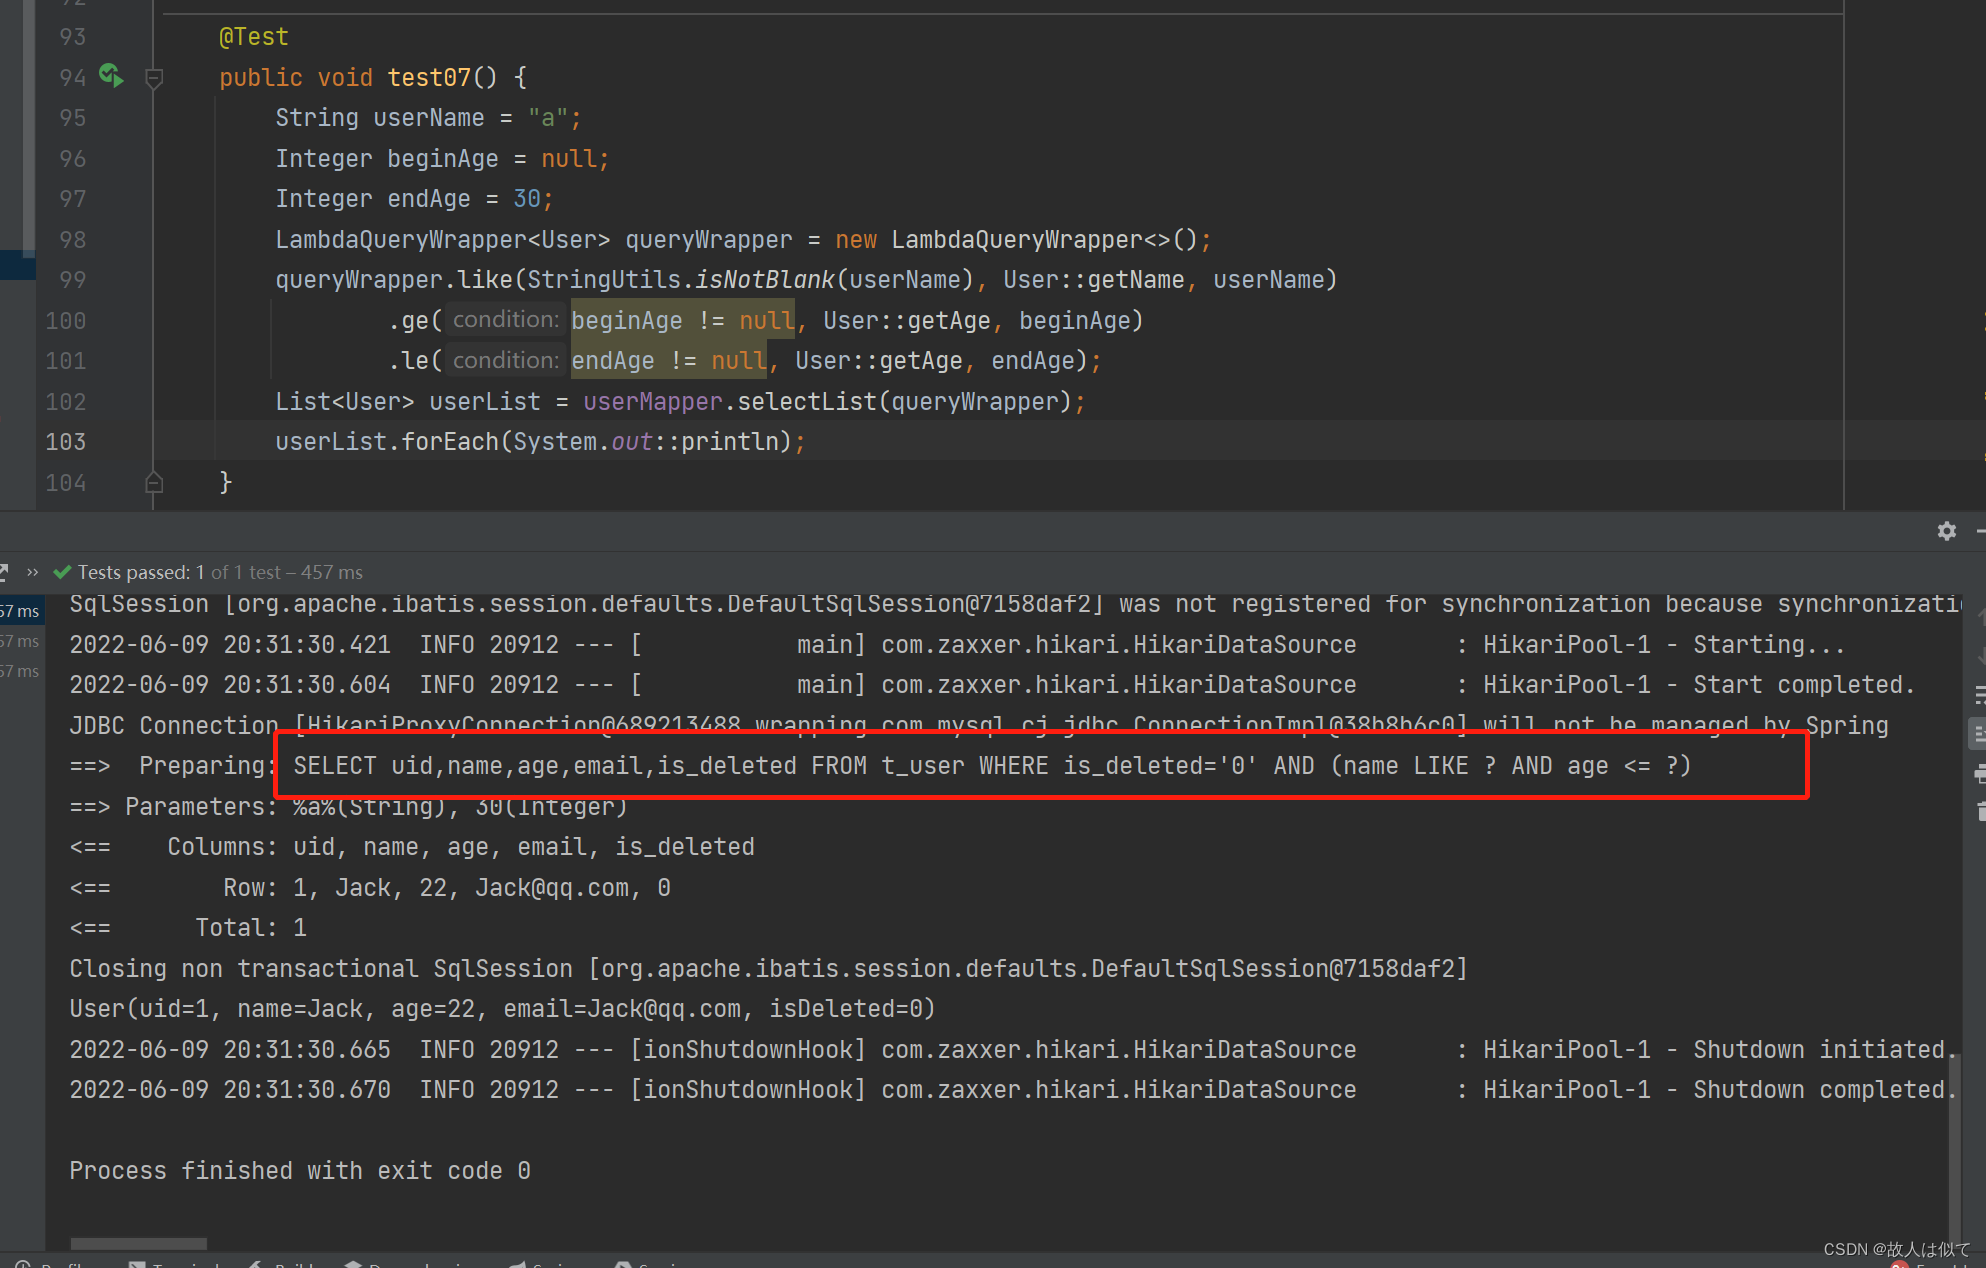This screenshot has height=1268, width=1986.
Task: Place caret on the test07 method name
Action: point(429,77)
